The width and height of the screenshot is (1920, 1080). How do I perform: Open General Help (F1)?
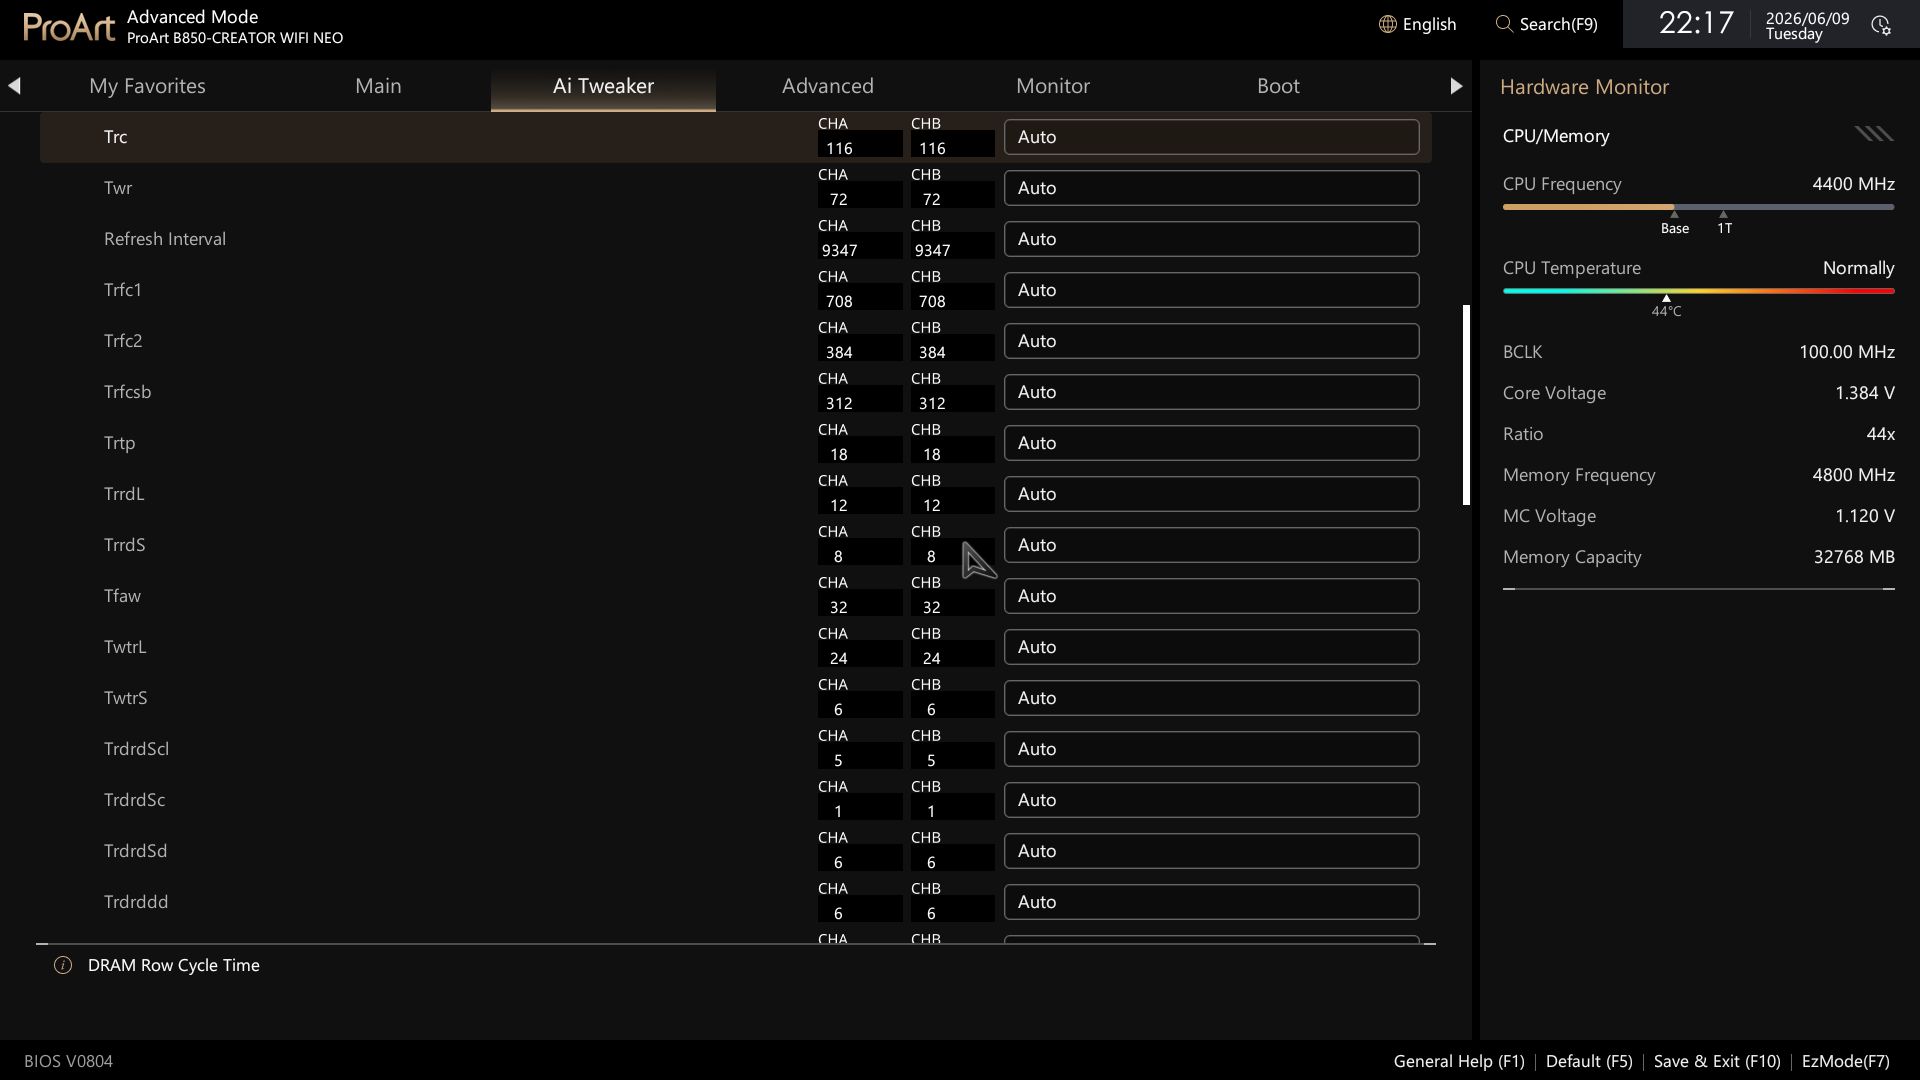1459,1061
